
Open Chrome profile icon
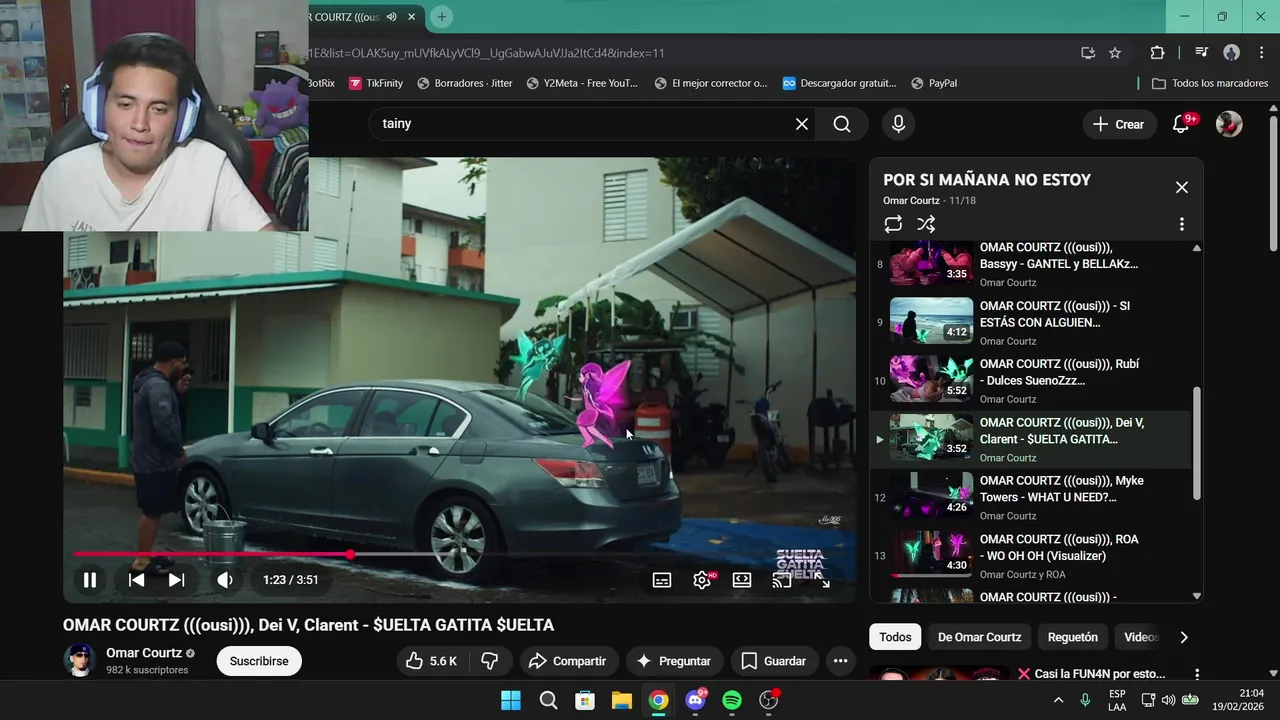[x=1232, y=53]
